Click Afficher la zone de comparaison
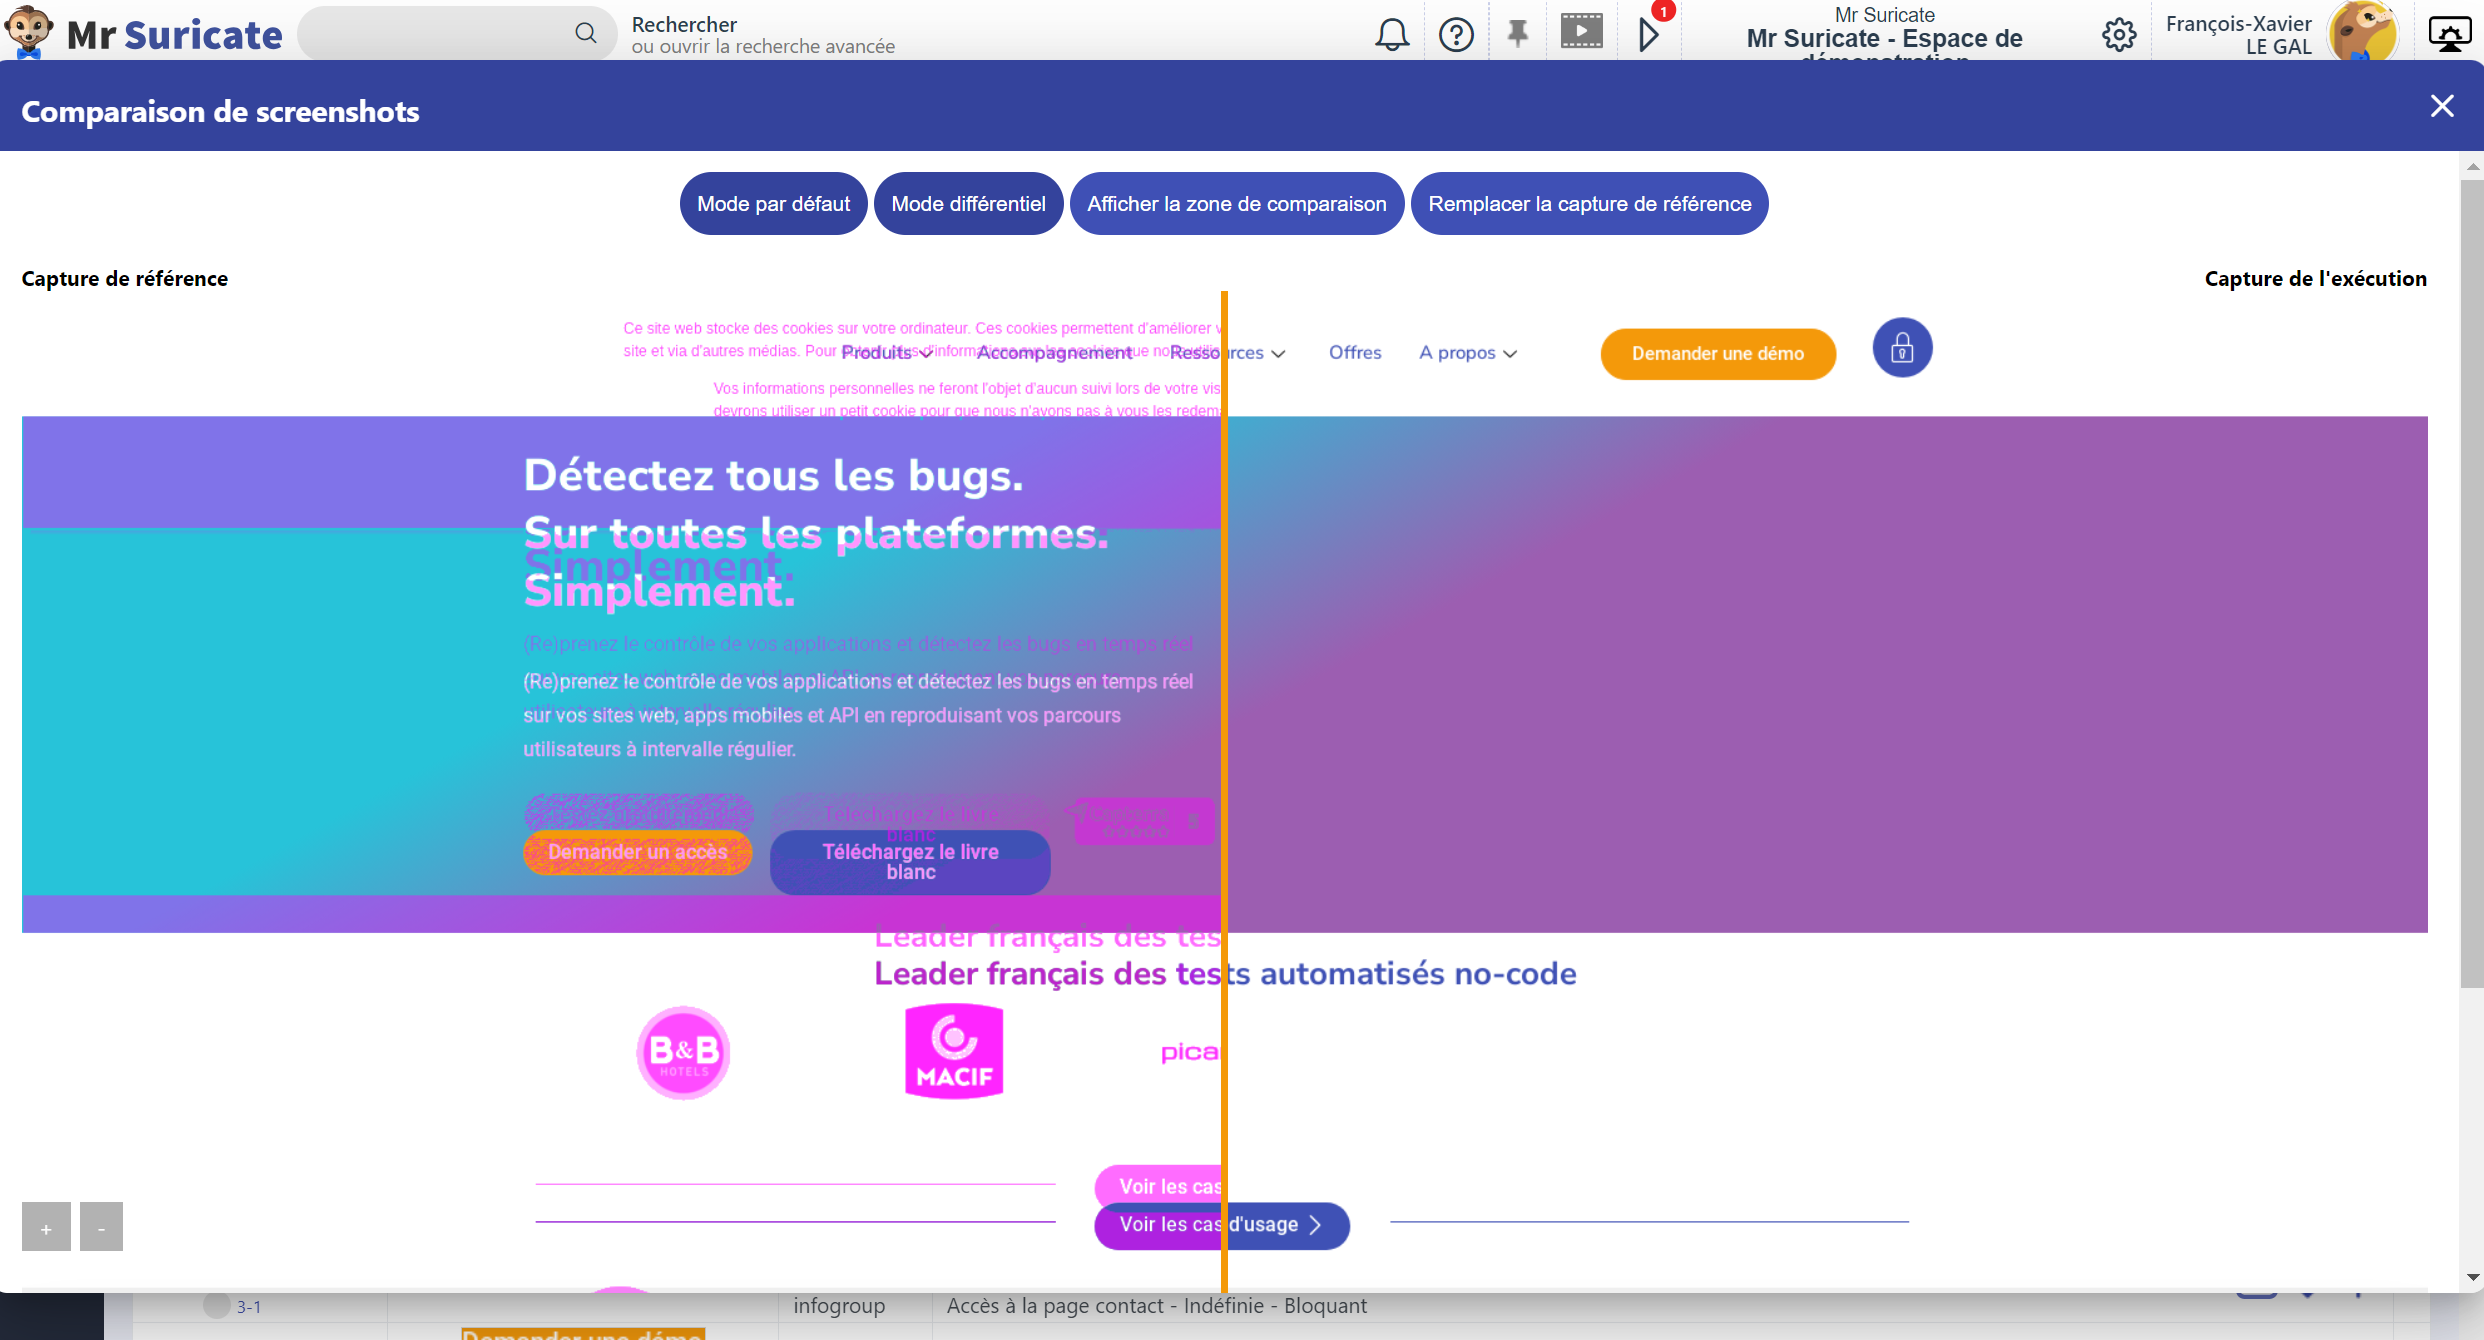 pos(1237,204)
